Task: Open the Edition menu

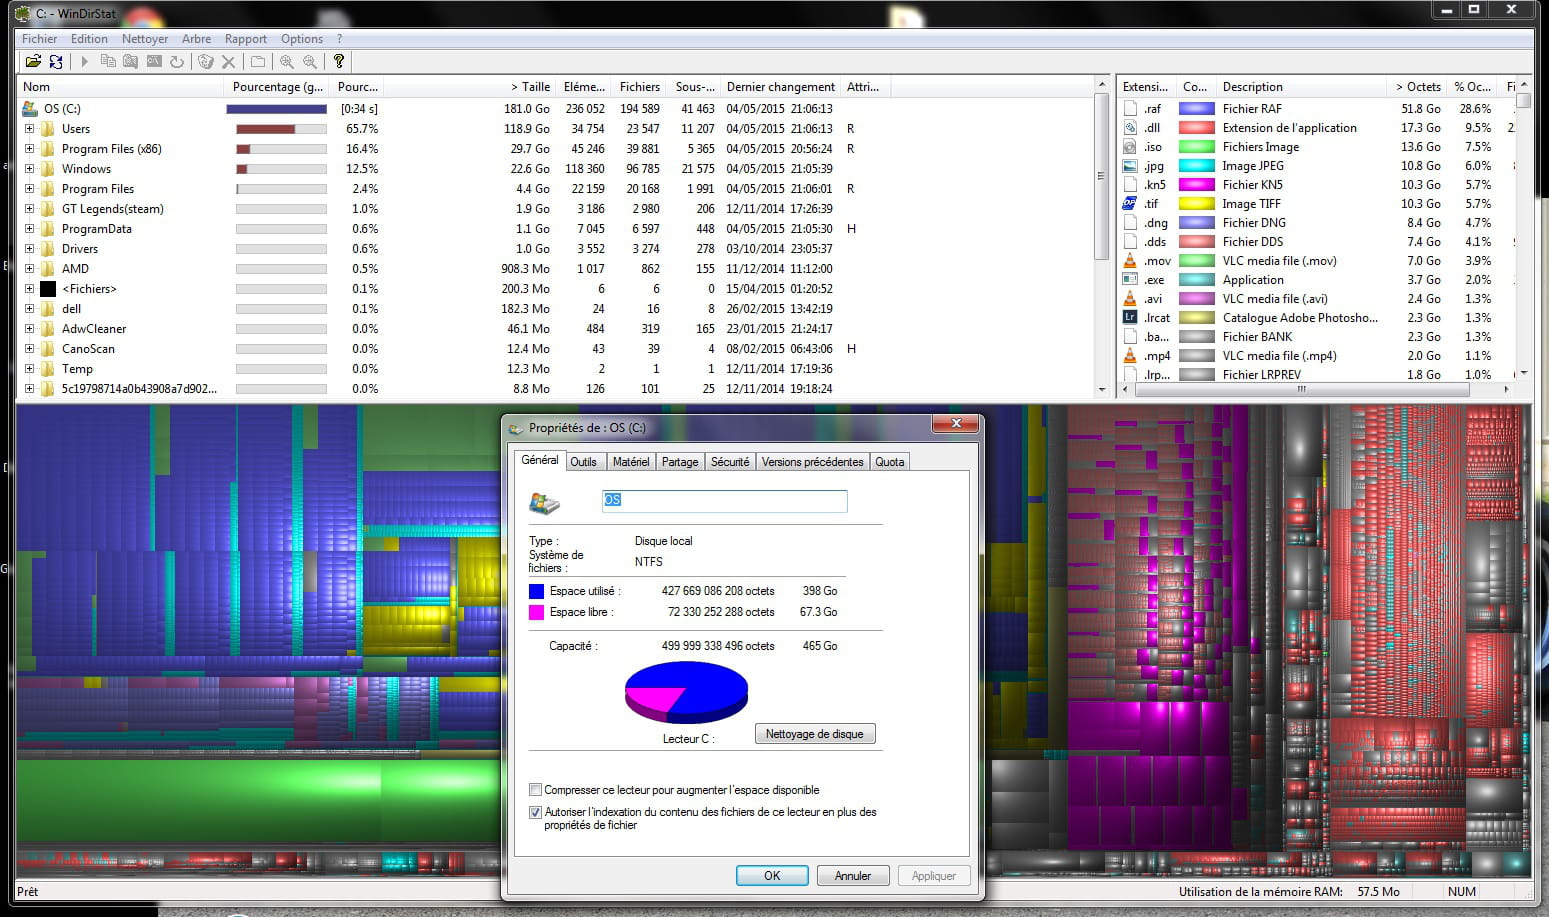Action: coord(89,39)
